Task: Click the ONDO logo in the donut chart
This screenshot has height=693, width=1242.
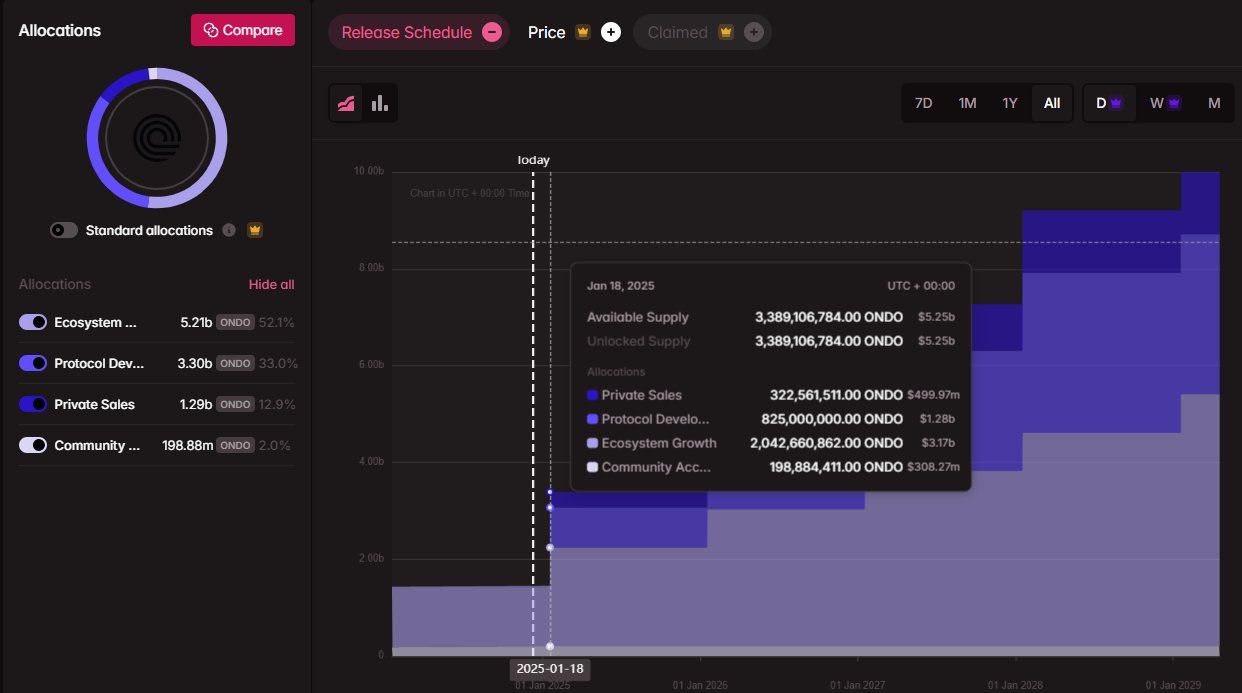Action: (x=157, y=138)
